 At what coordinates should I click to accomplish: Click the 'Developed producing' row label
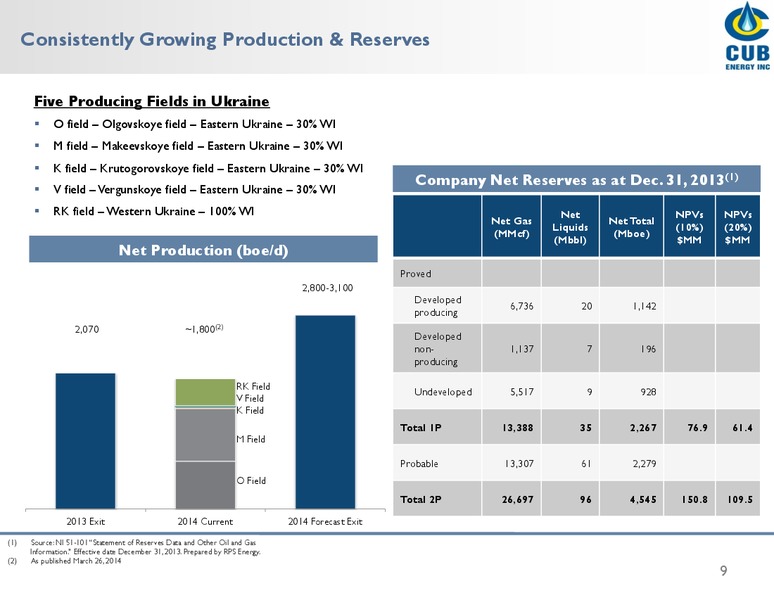pyautogui.click(x=438, y=306)
